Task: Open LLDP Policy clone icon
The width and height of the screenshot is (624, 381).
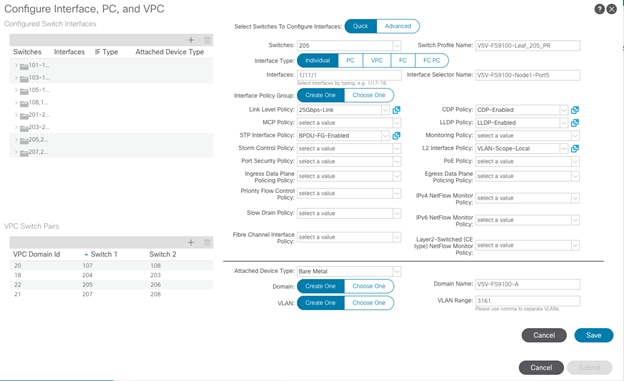Action: click(x=575, y=123)
